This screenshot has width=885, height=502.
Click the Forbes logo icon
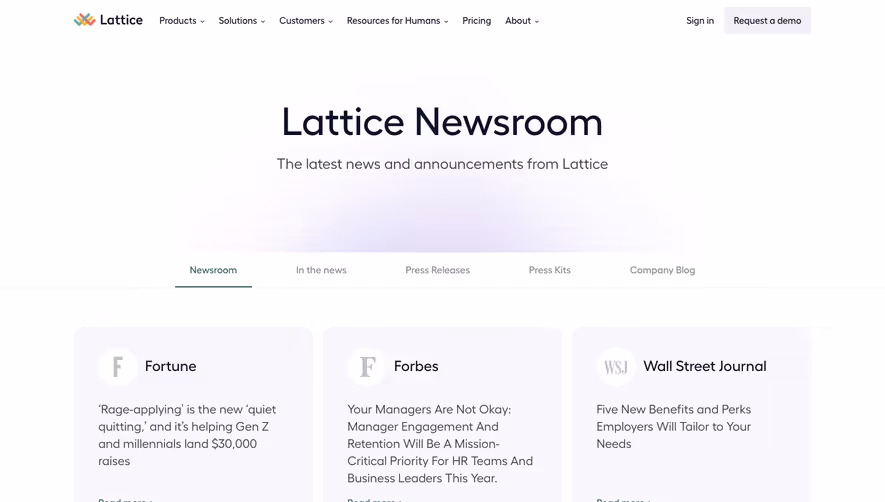coord(367,366)
